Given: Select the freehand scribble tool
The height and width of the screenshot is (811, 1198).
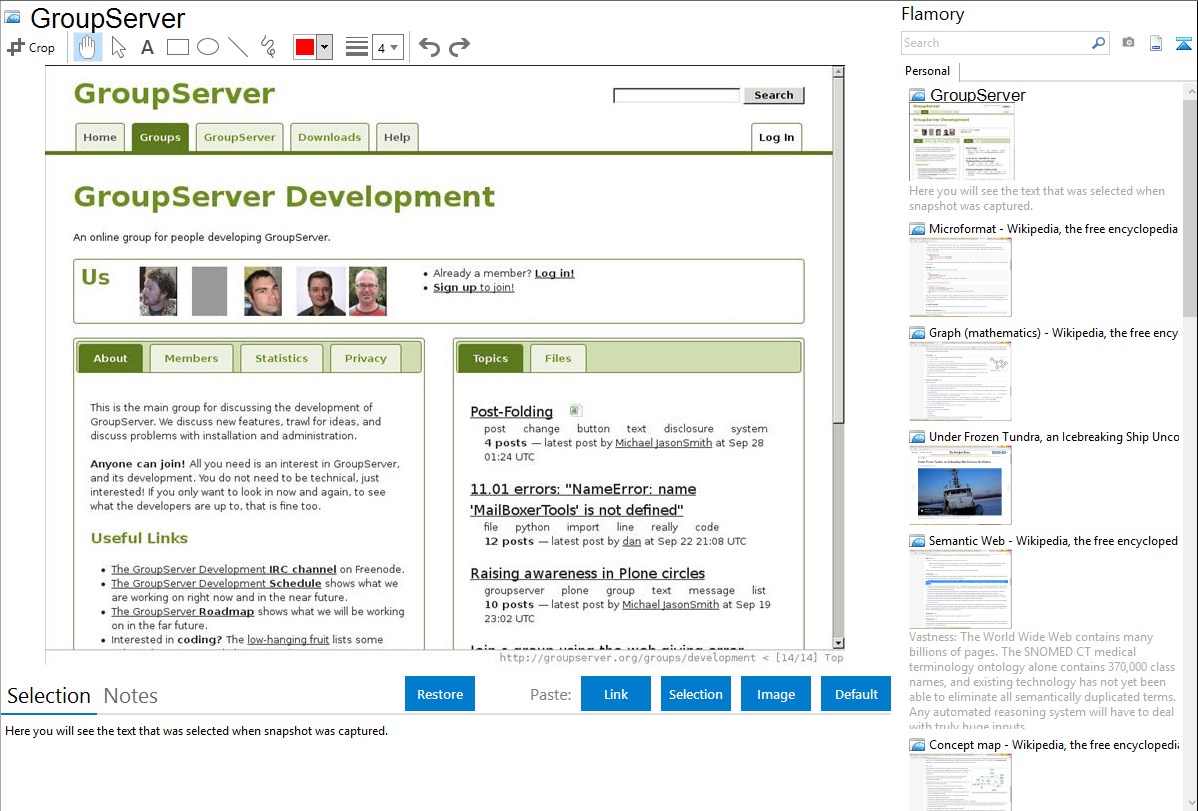Looking at the screenshot, I should (x=268, y=47).
